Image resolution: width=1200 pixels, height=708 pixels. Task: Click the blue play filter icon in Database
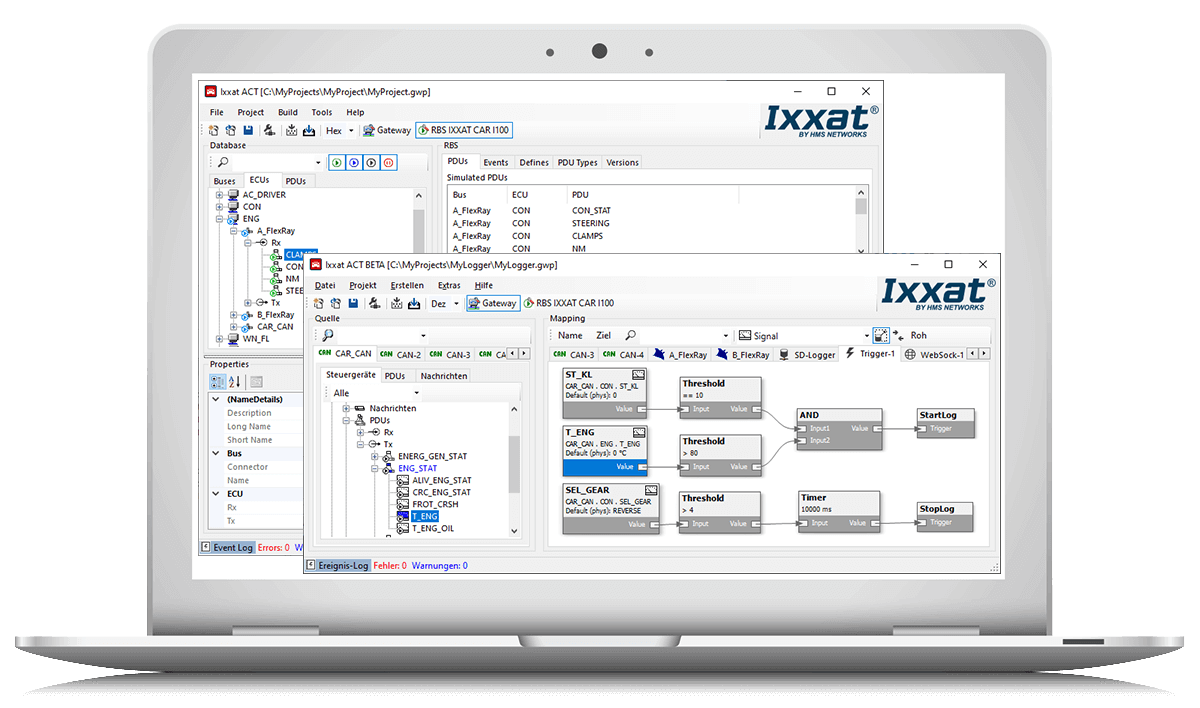(354, 162)
